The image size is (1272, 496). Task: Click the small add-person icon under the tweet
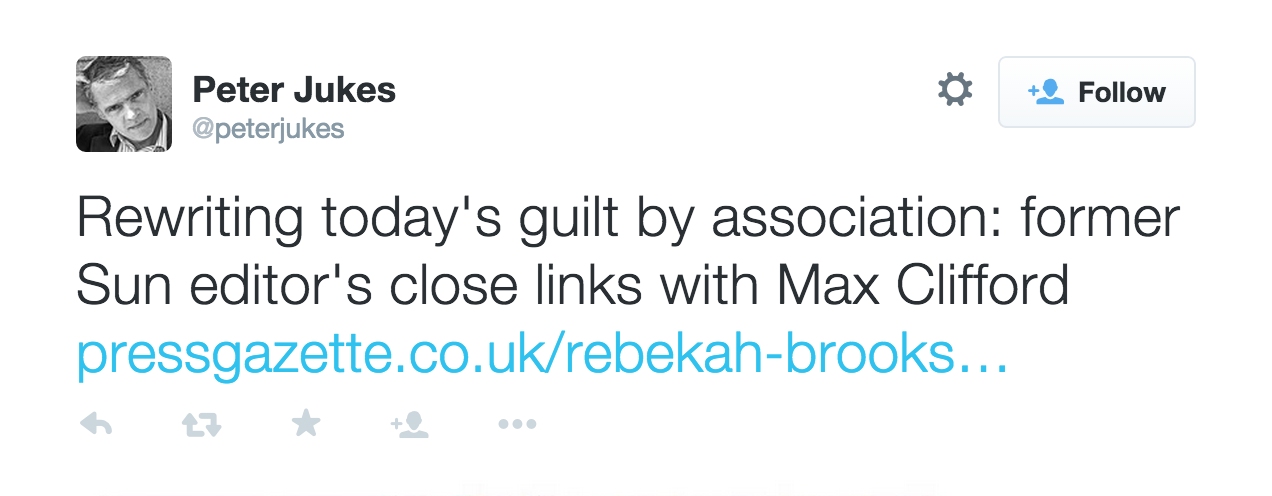pos(409,425)
